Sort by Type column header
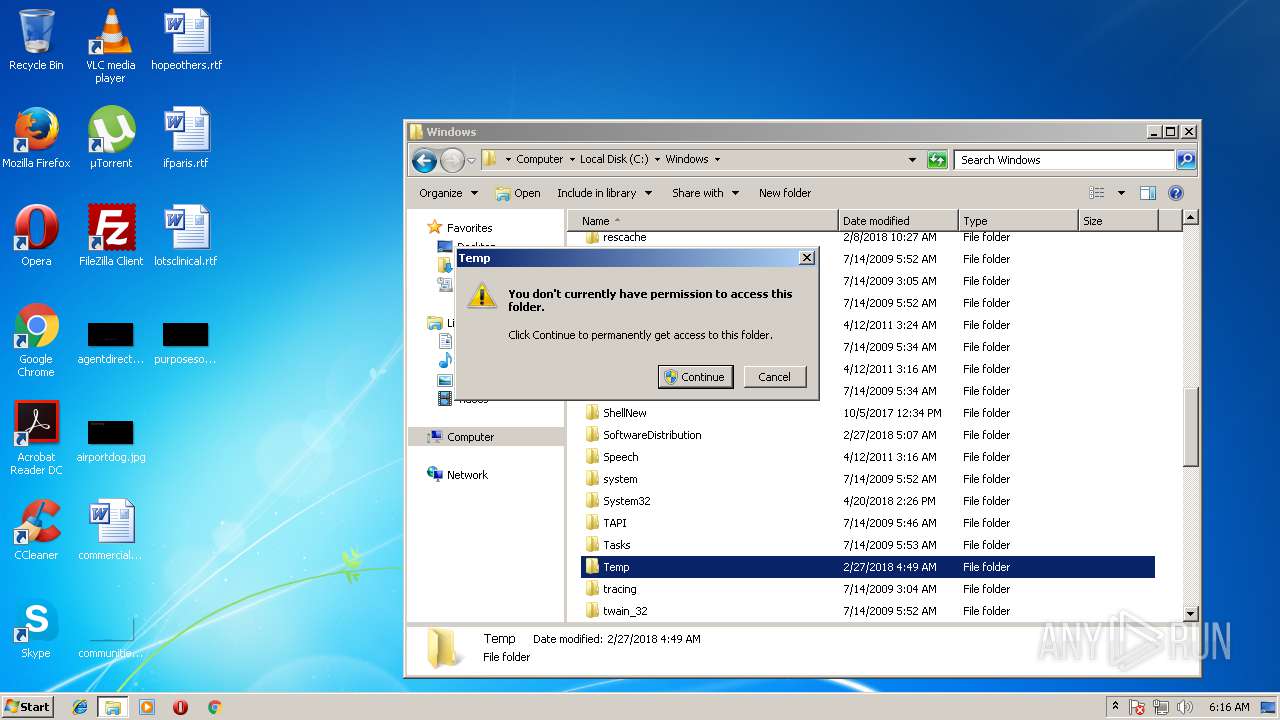Viewport: 1280px width, 720px height. pyautogui.click(x=1018, y=221)
